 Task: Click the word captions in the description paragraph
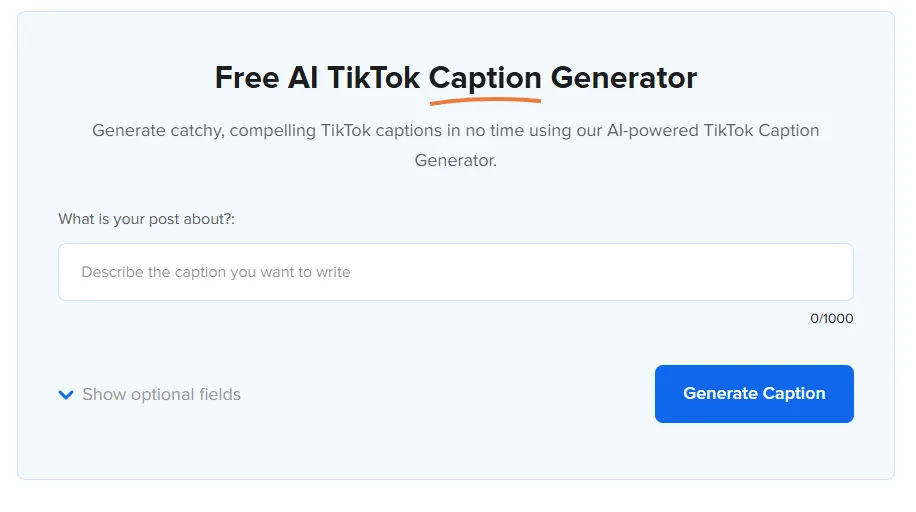point(408,130)
